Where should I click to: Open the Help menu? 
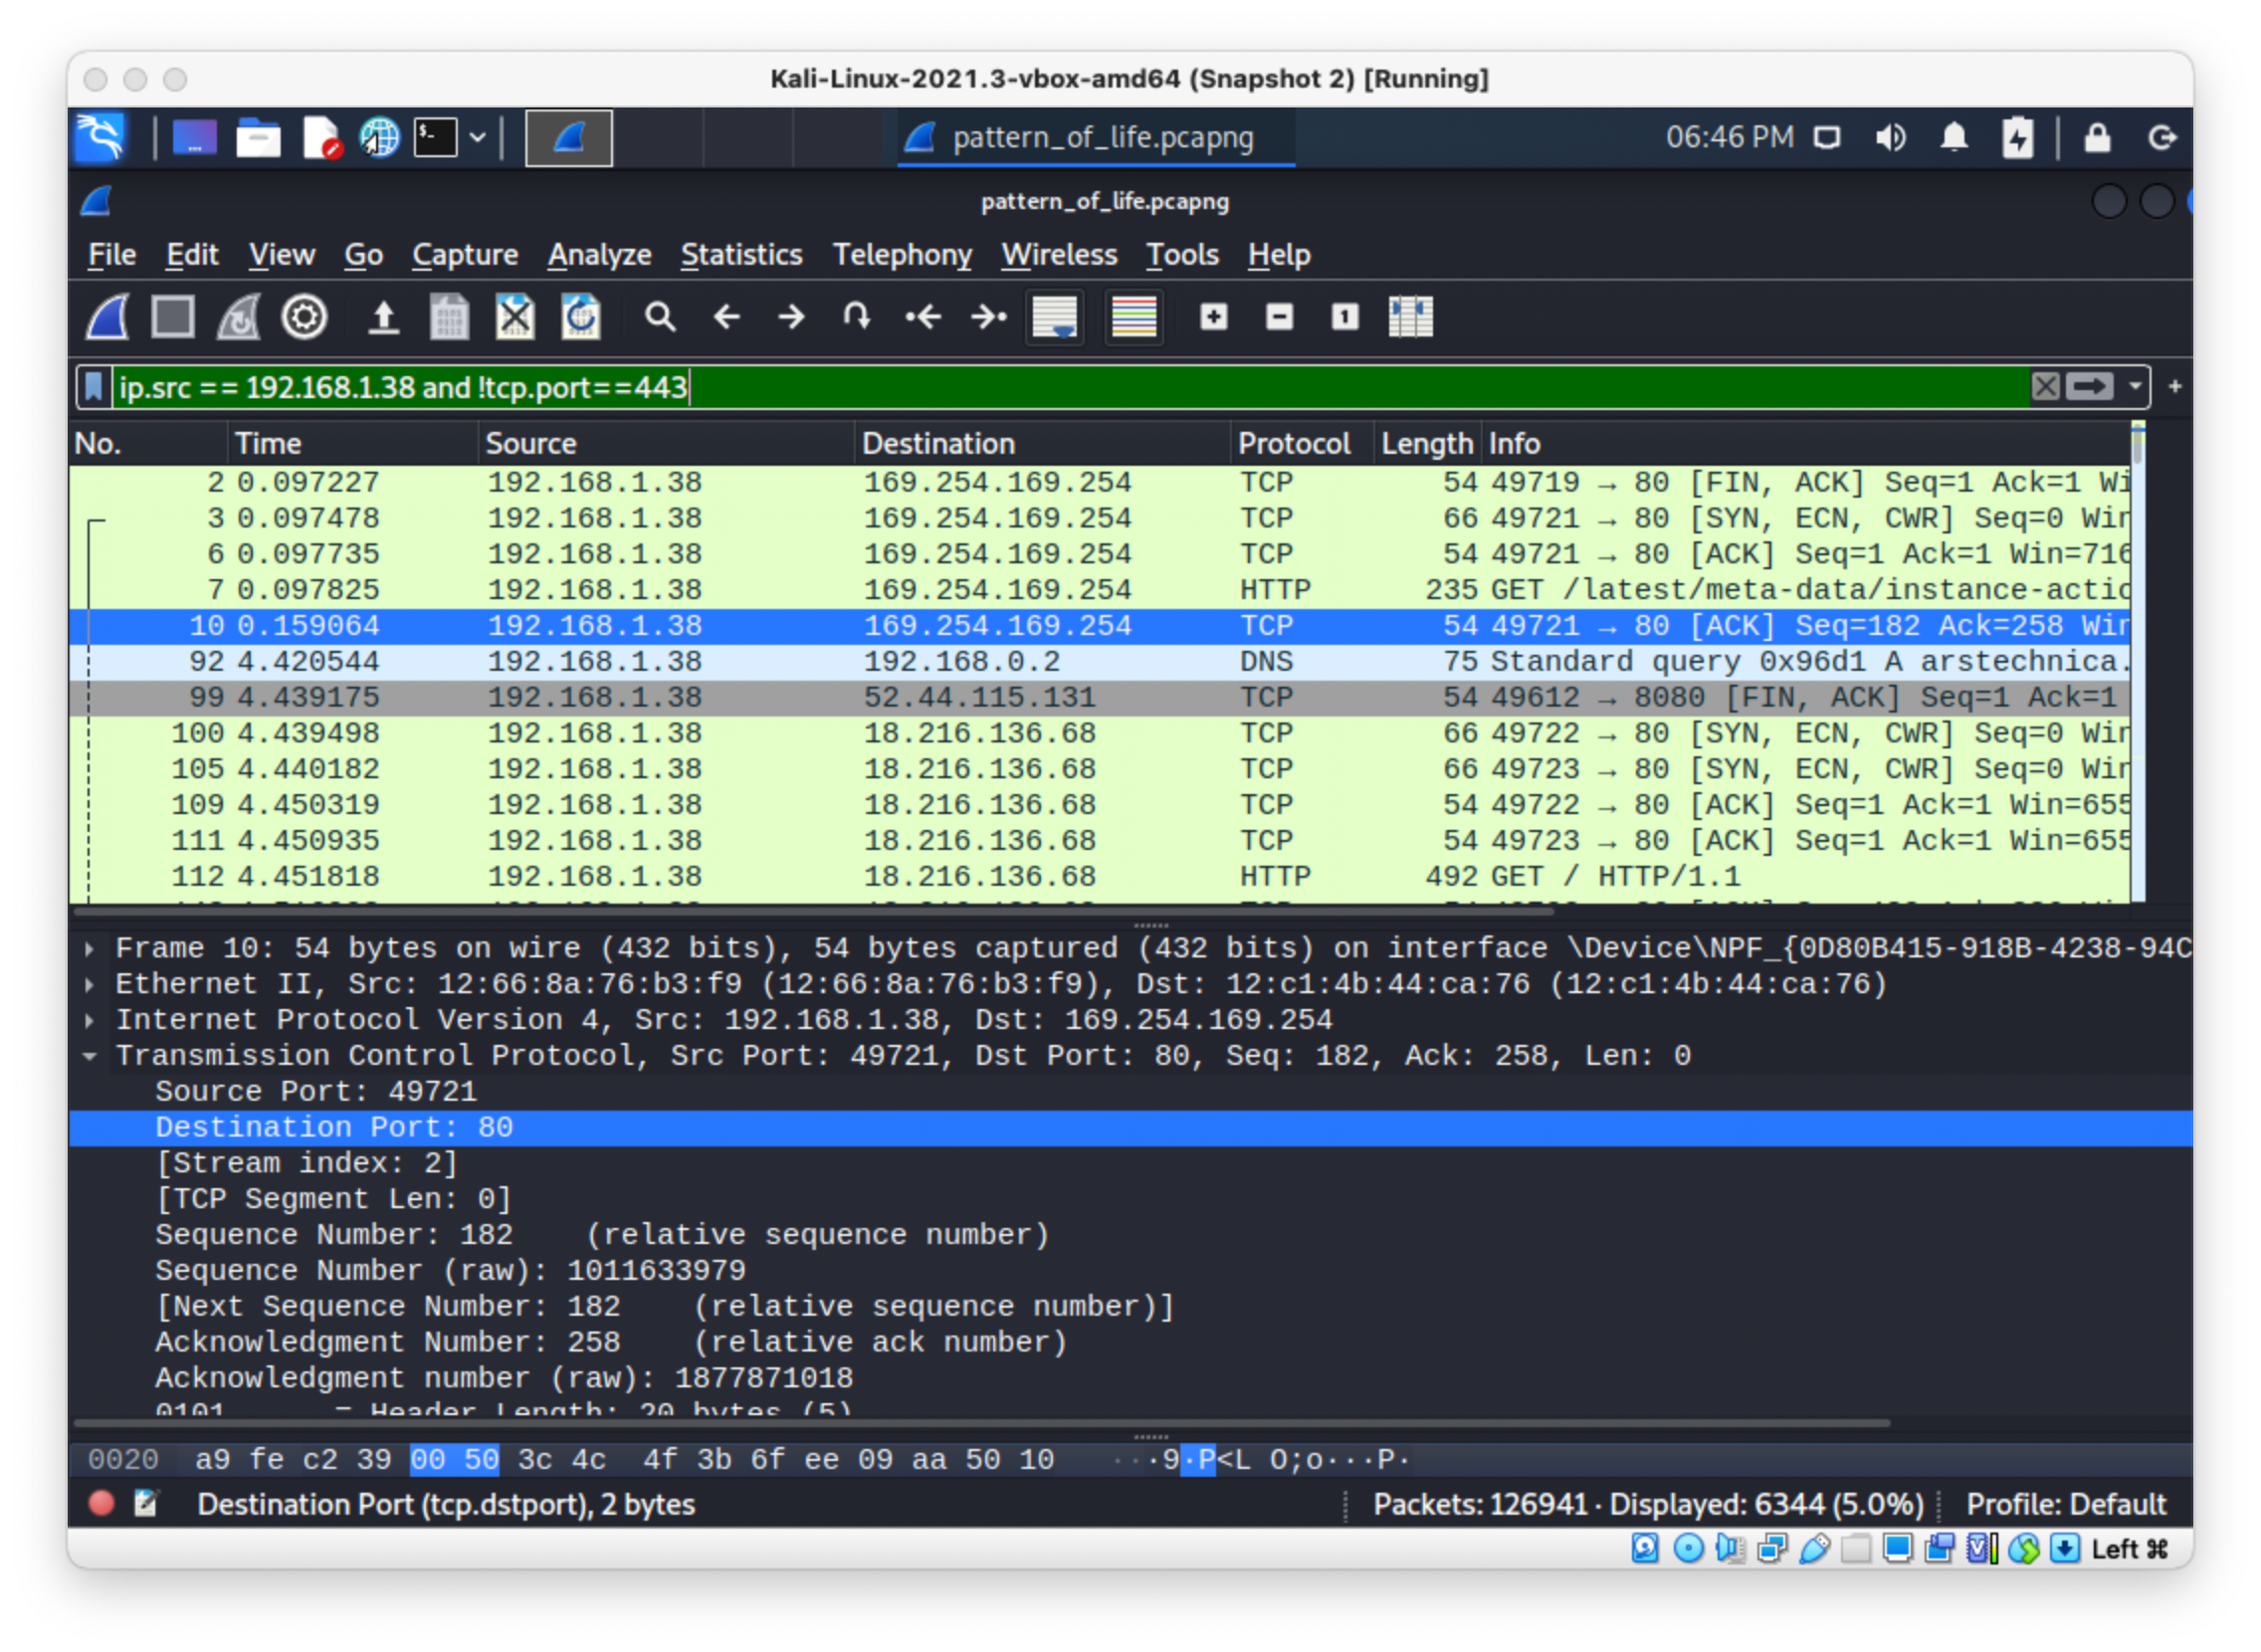click(1279, 255)
